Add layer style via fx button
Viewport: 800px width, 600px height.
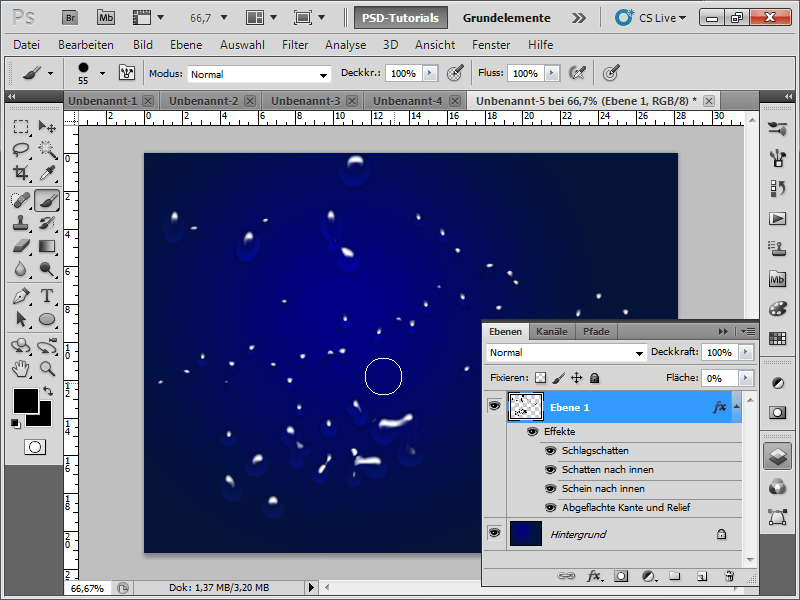(x=593, y=577)
